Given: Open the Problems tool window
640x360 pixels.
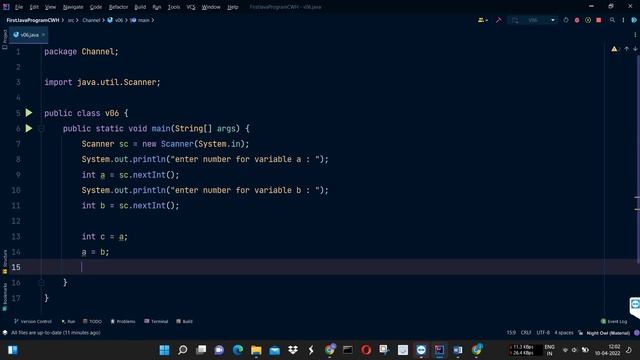Looking at the screenshot, I should [x=123, y=321].
